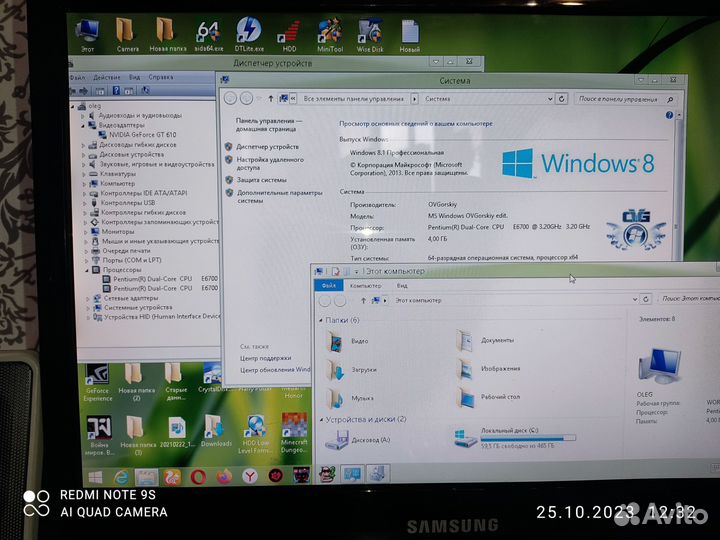Open the DTLite.exe desktop icon
Viewport: 720px width, 540px height.
(x=249, y=35)
